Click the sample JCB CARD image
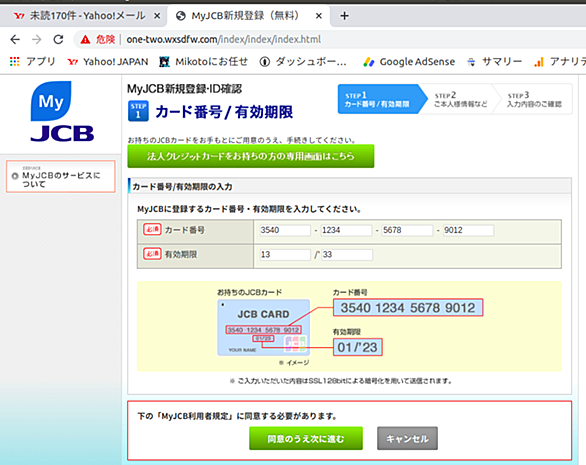Screen dimensions: 586x465 coord(263,327)
